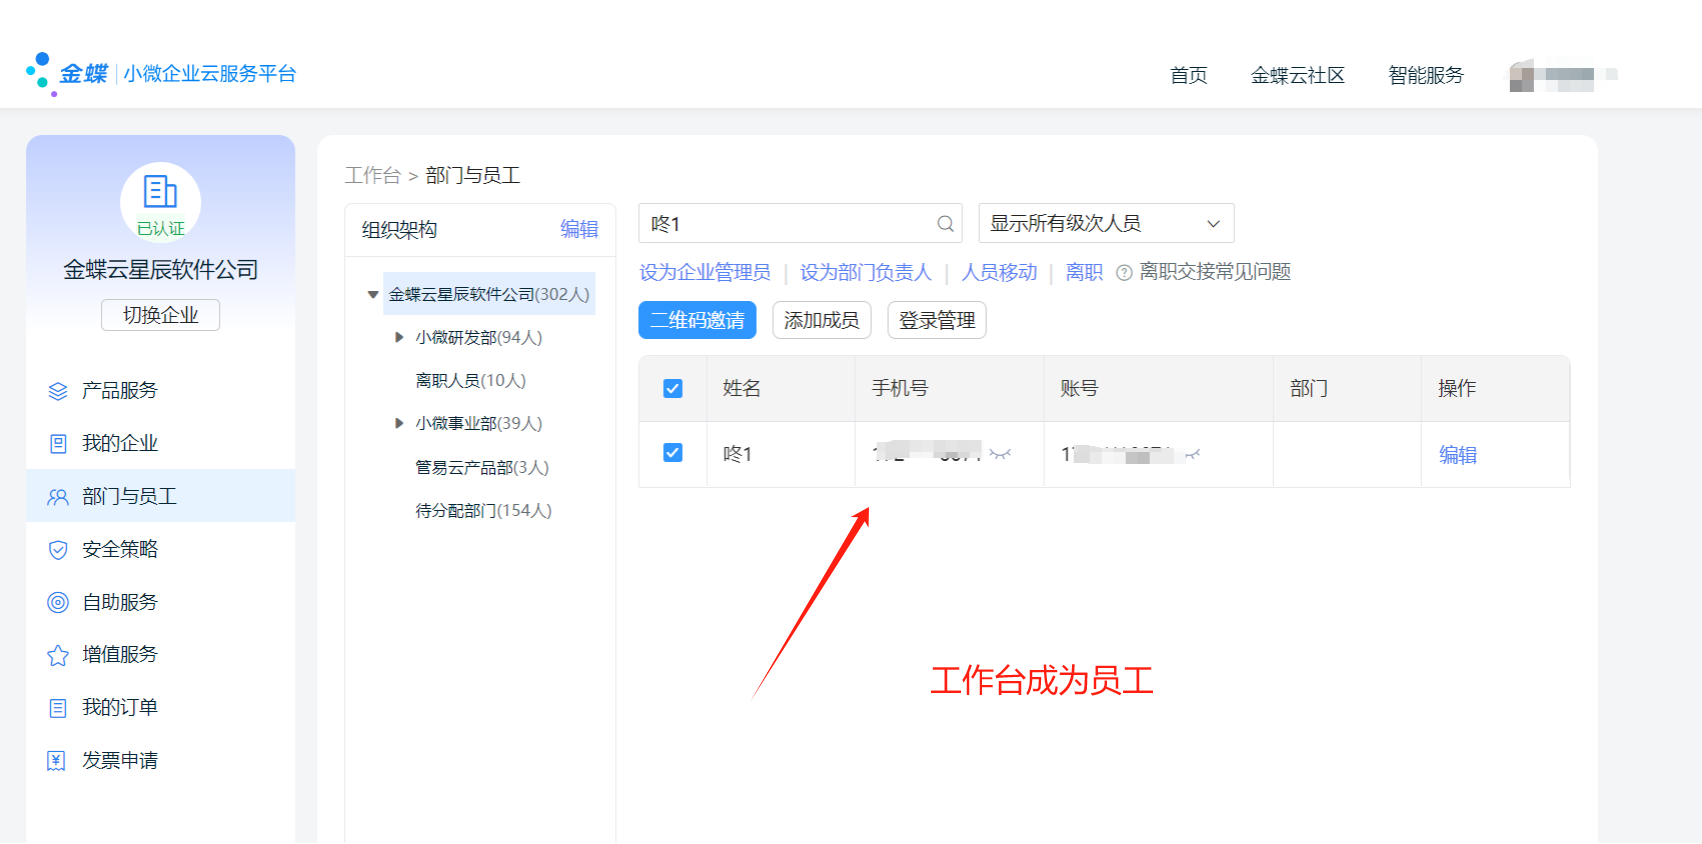Image resolution: width=1702 pixels, height=844 pixels.
Task: Open 安全策略 sidebar menu
Action: pos(161,549)
